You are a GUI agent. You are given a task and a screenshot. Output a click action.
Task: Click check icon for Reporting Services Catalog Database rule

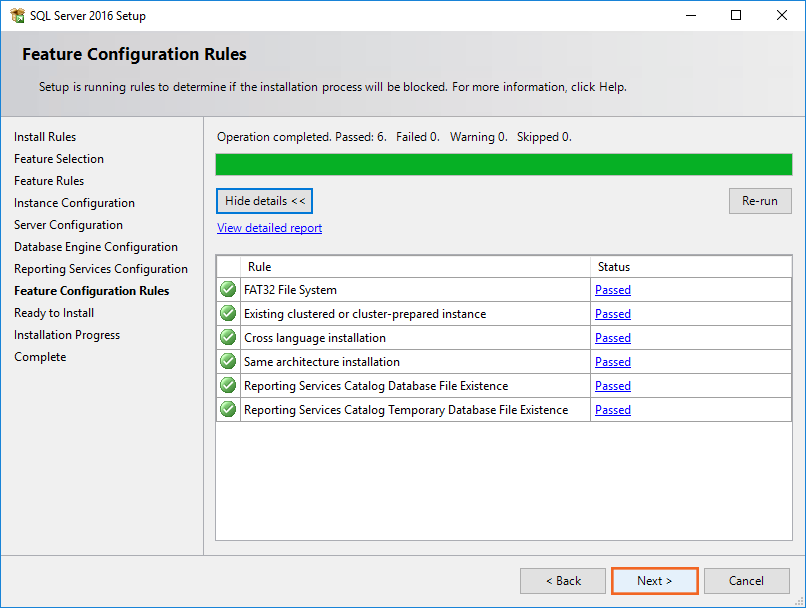[x=228, y=386]
